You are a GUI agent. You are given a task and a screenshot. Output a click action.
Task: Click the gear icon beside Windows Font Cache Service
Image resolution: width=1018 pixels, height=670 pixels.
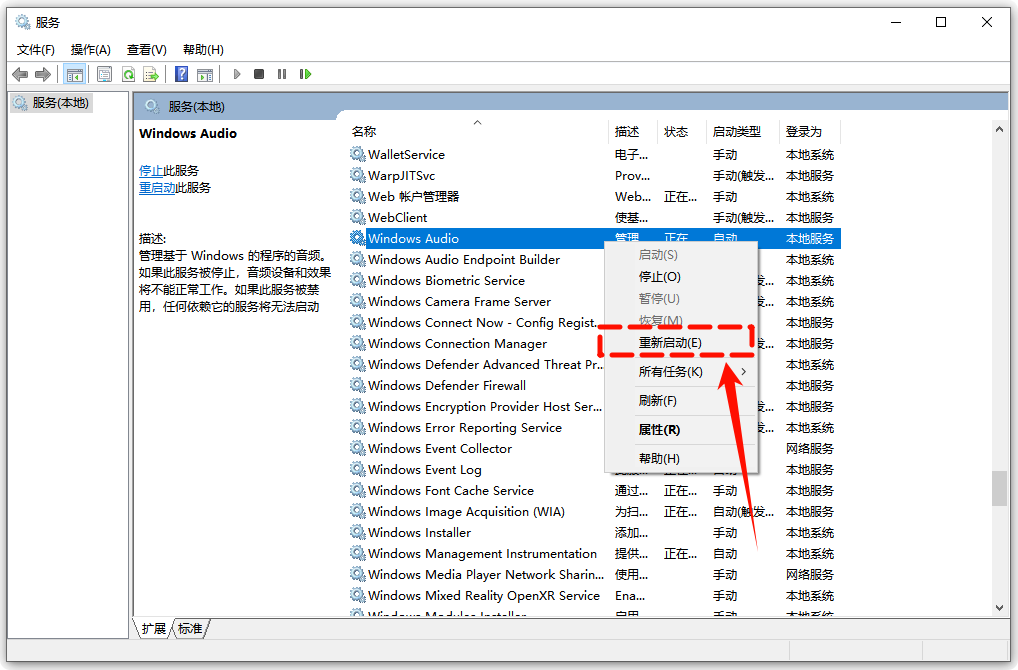point(358,490)
